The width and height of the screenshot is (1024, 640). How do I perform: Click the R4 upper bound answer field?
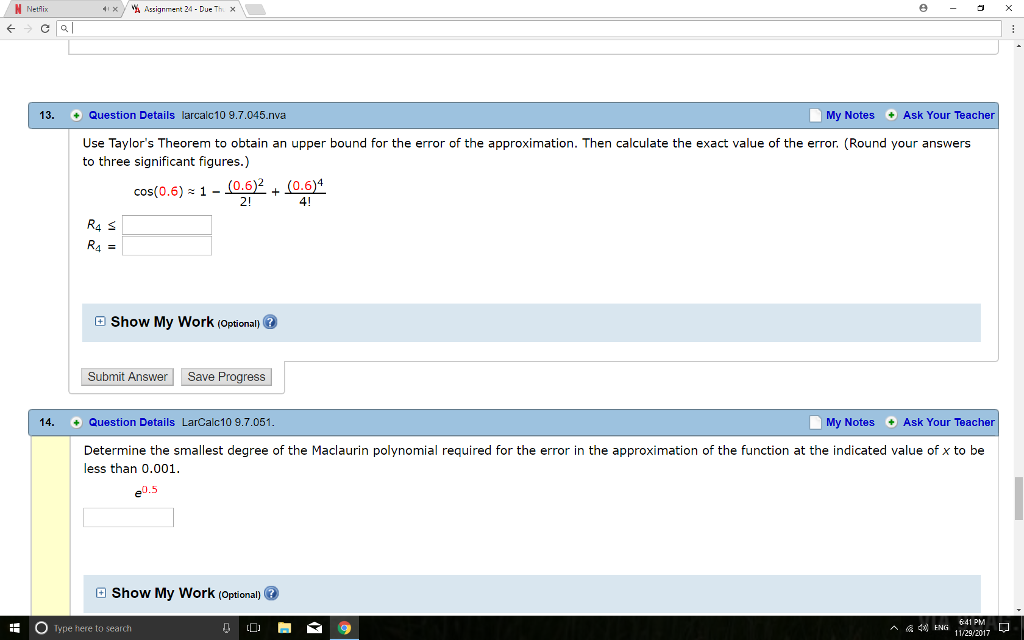click(x=166, y=225)
